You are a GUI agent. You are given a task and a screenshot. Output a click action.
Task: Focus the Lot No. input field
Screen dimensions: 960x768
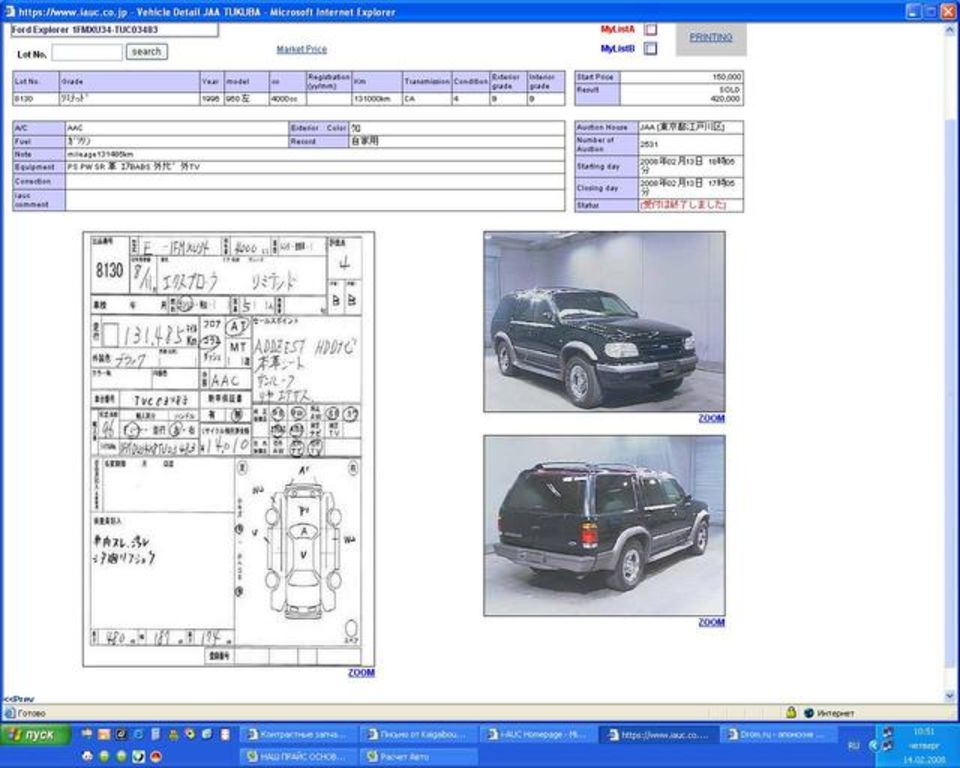point(87,53)
